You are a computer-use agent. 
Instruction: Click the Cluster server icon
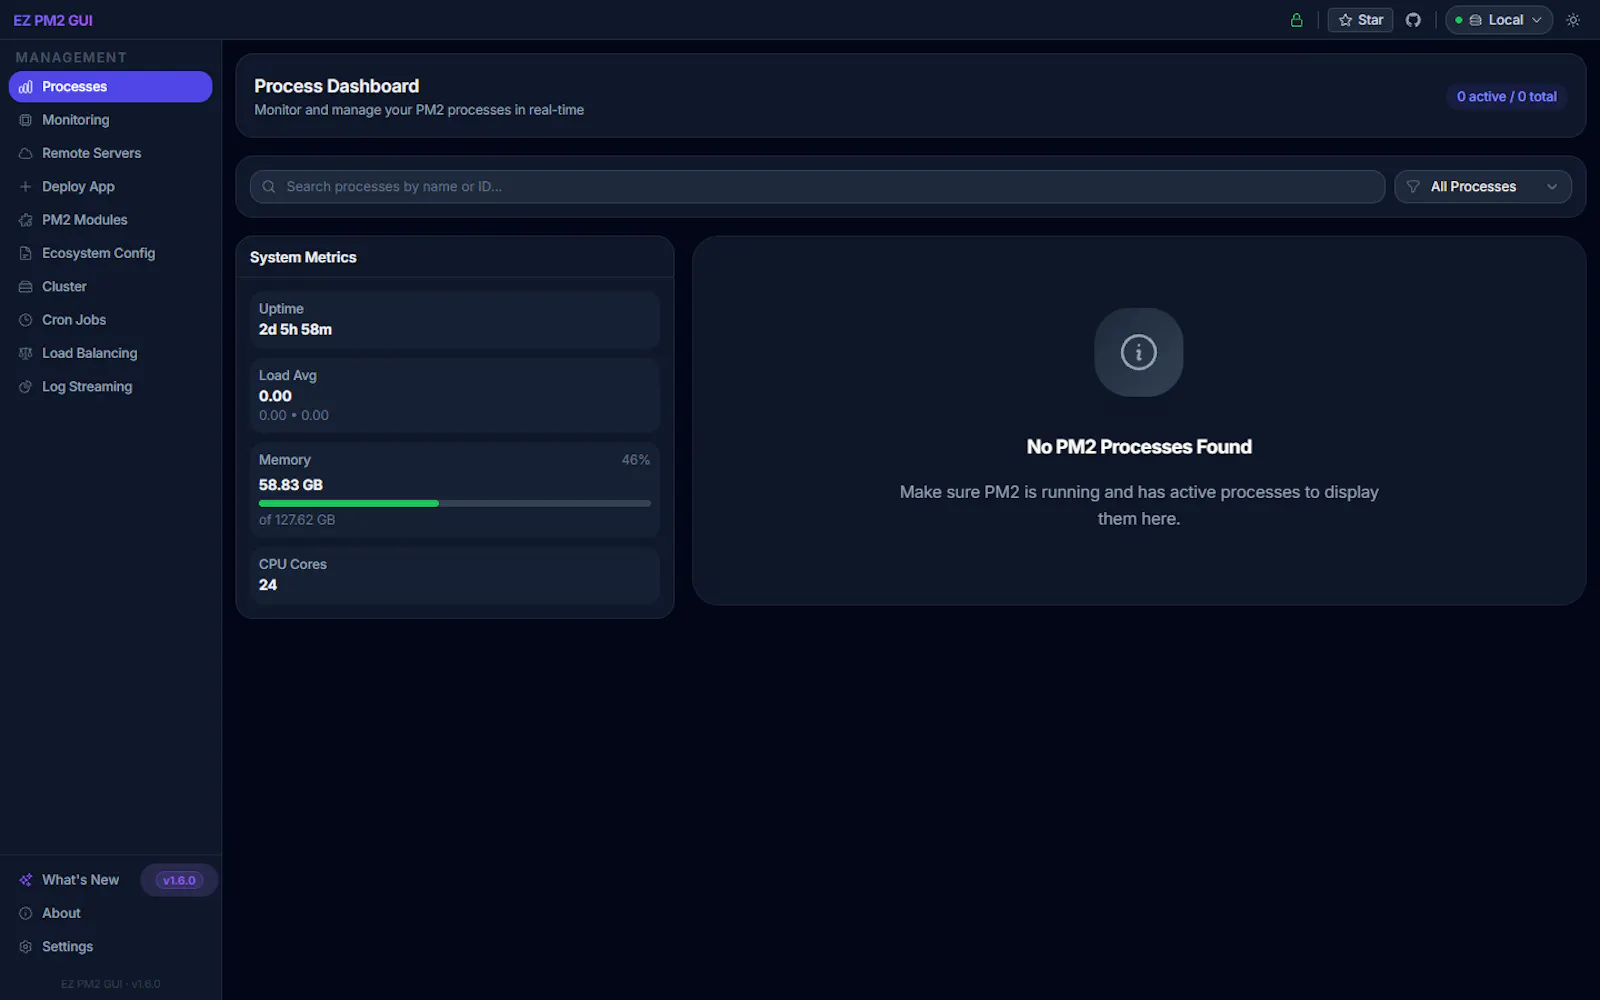26,287
